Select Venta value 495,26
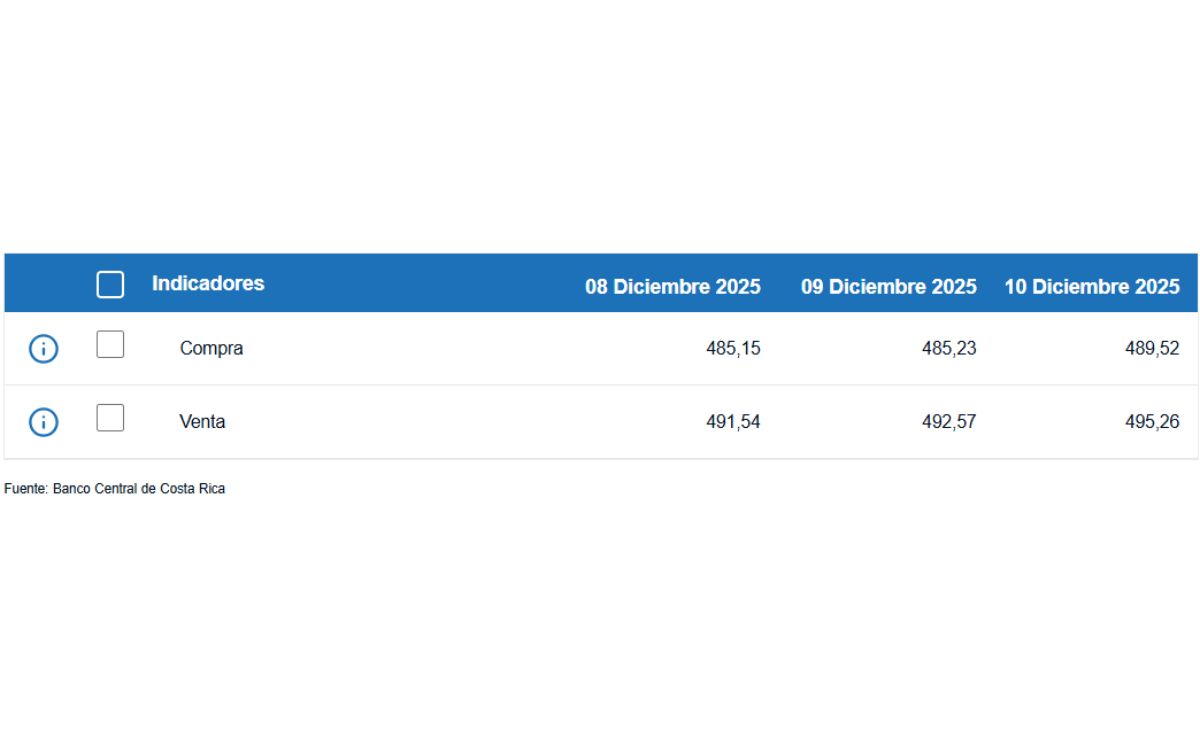Viewport: 1200px width, 747px height. coord(1152,422)
